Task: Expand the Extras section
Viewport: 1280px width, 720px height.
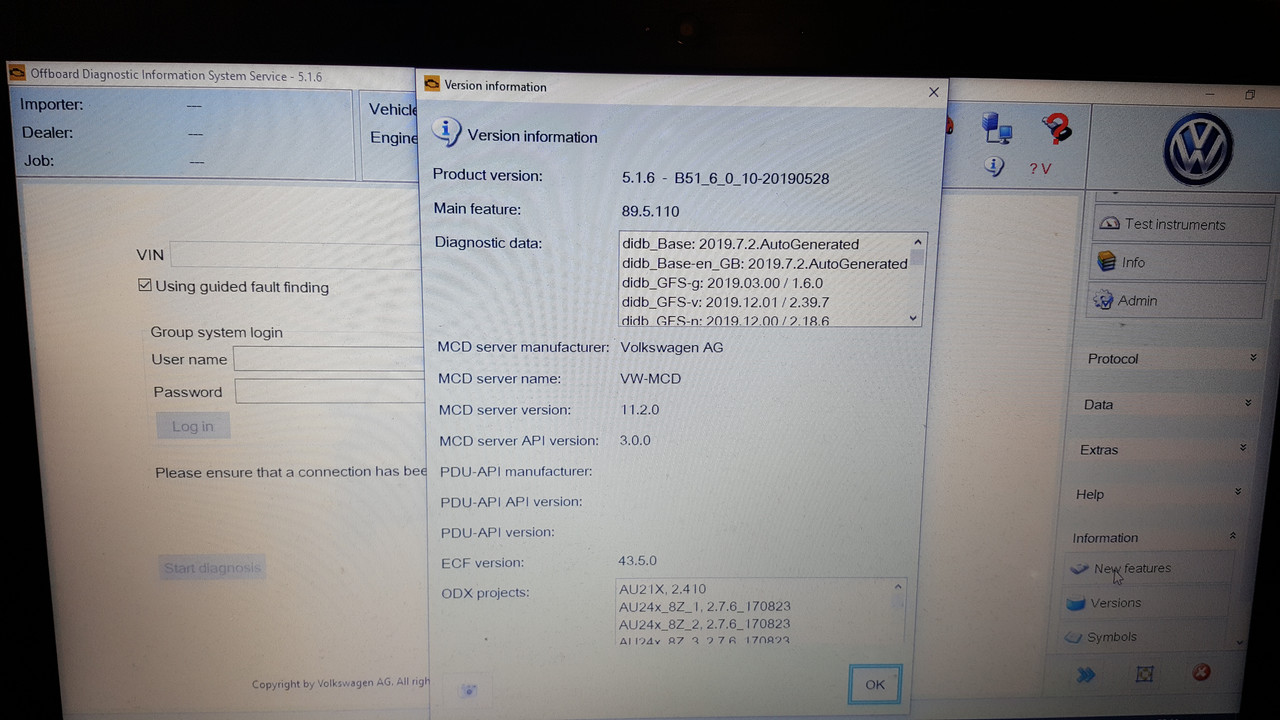Action: 1164,449
